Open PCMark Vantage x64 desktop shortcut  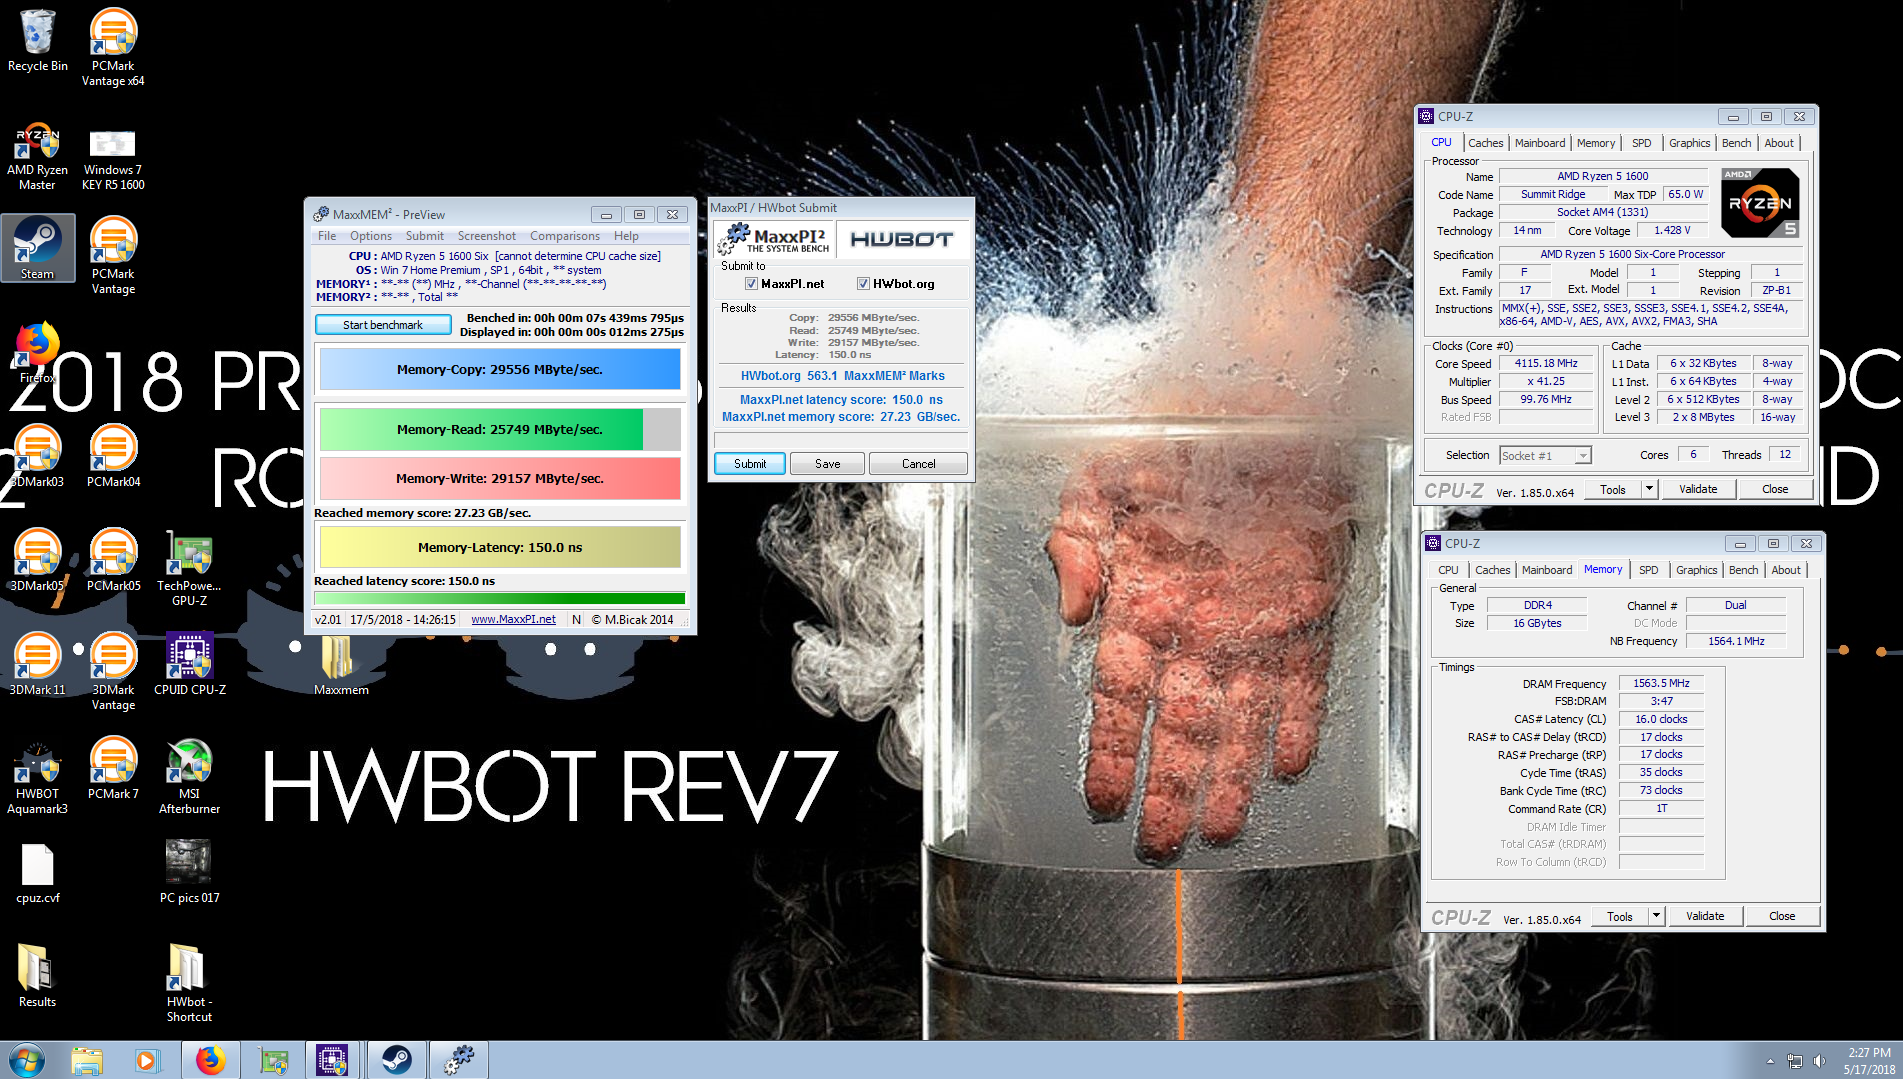tap(113, 47)
